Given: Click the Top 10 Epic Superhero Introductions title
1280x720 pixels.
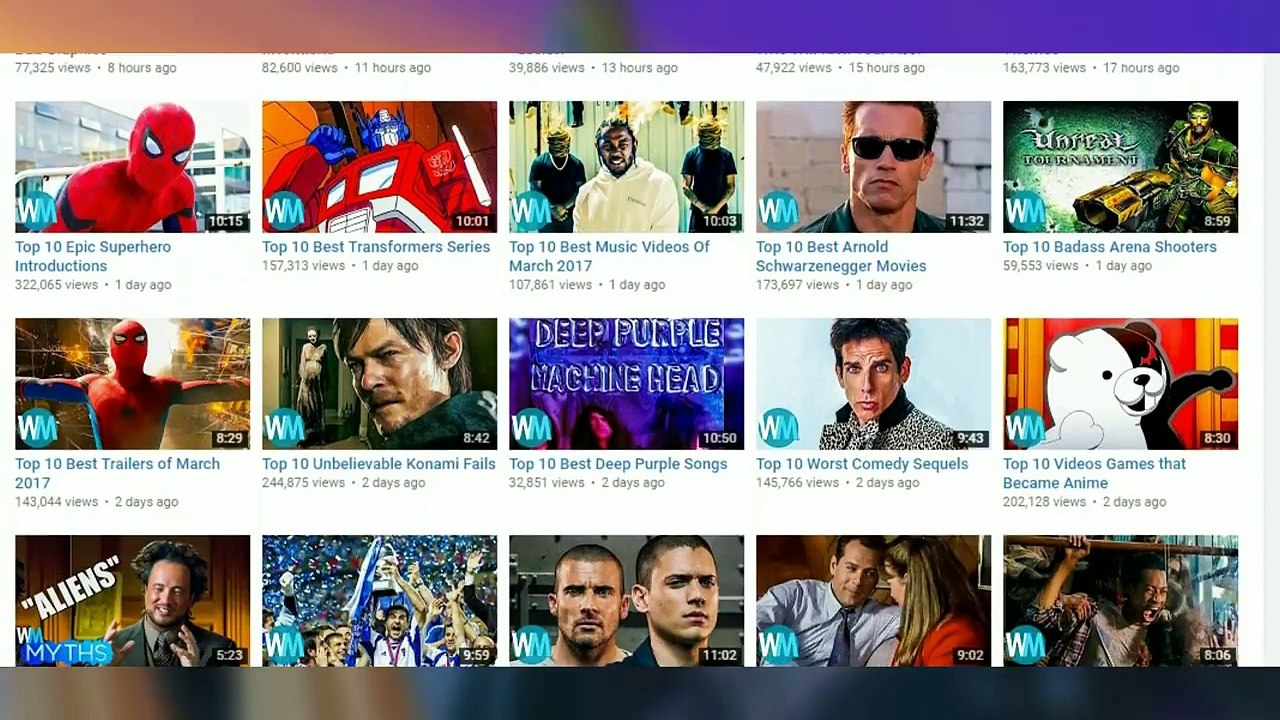Looking at the screenshot, I should point(93,256).
